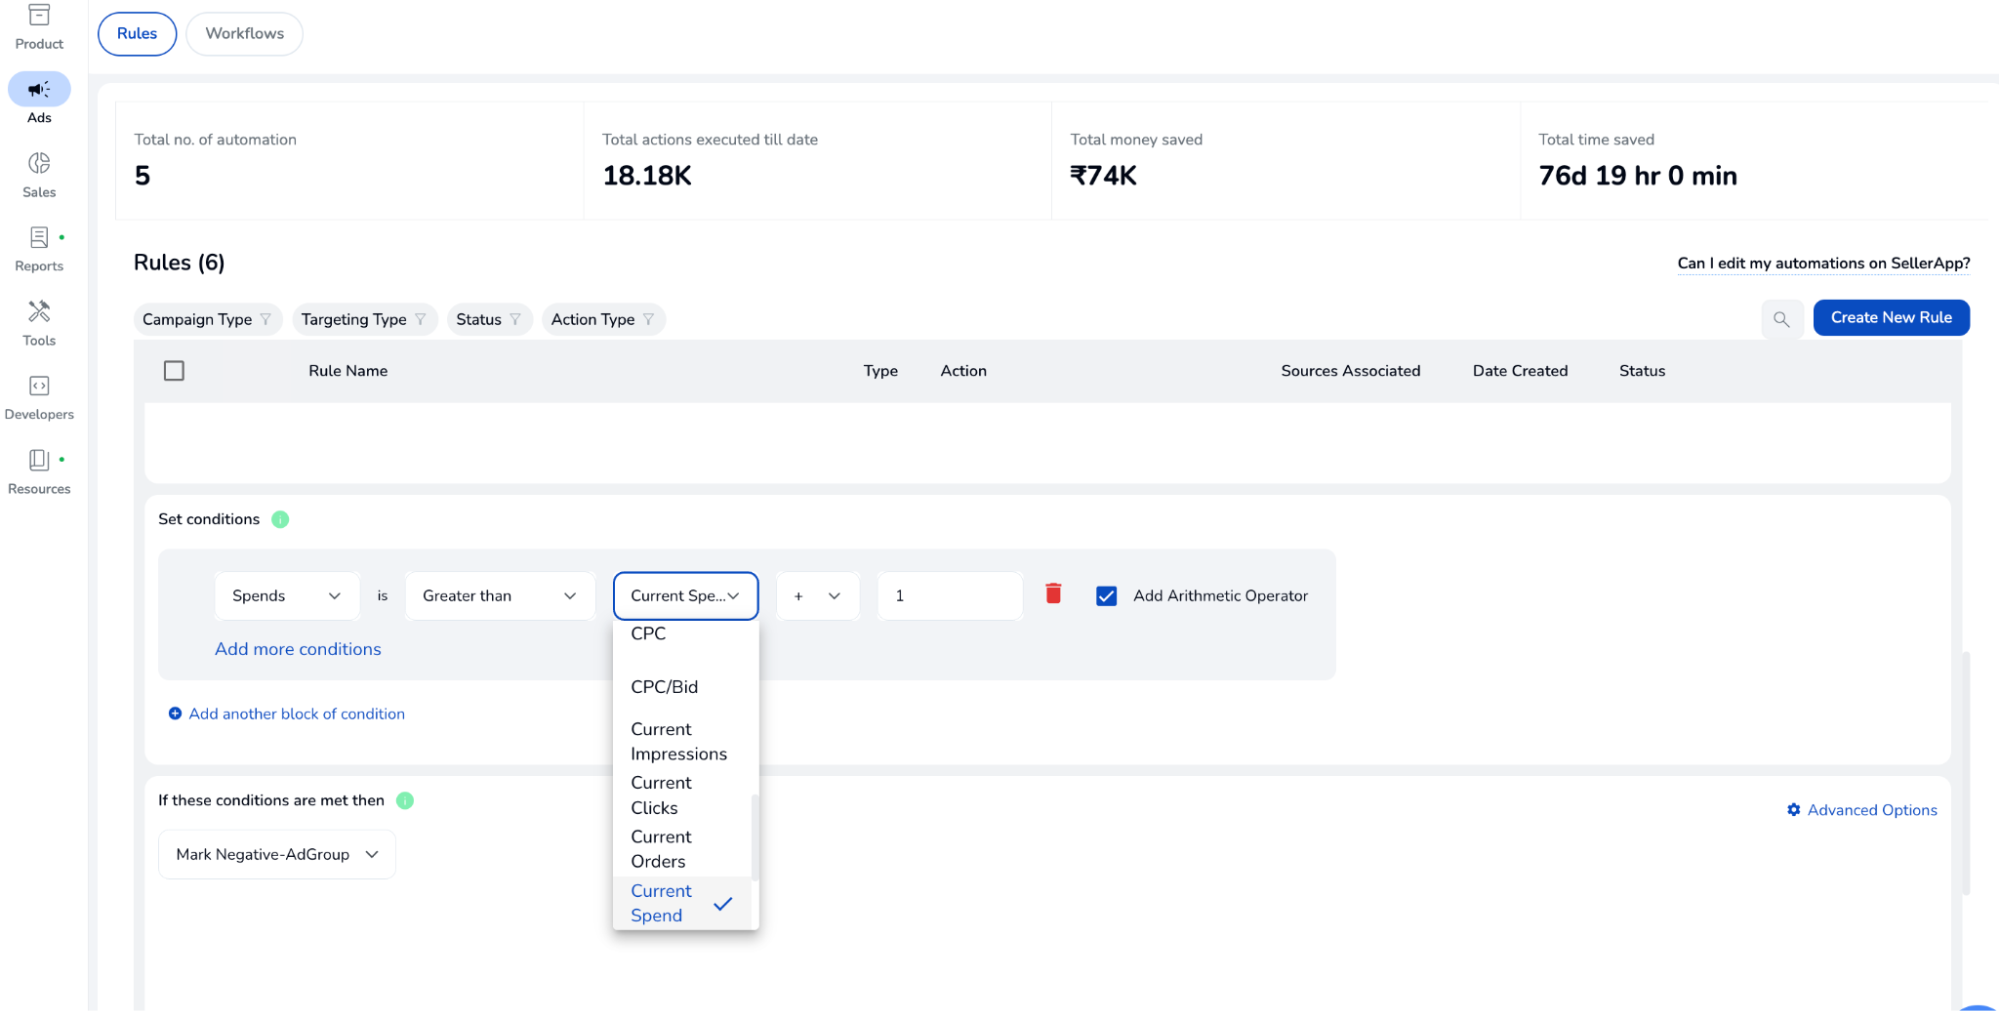Screen dimensions: 1999x1012
Task: Click Add more conditions link
Action: 298,649
